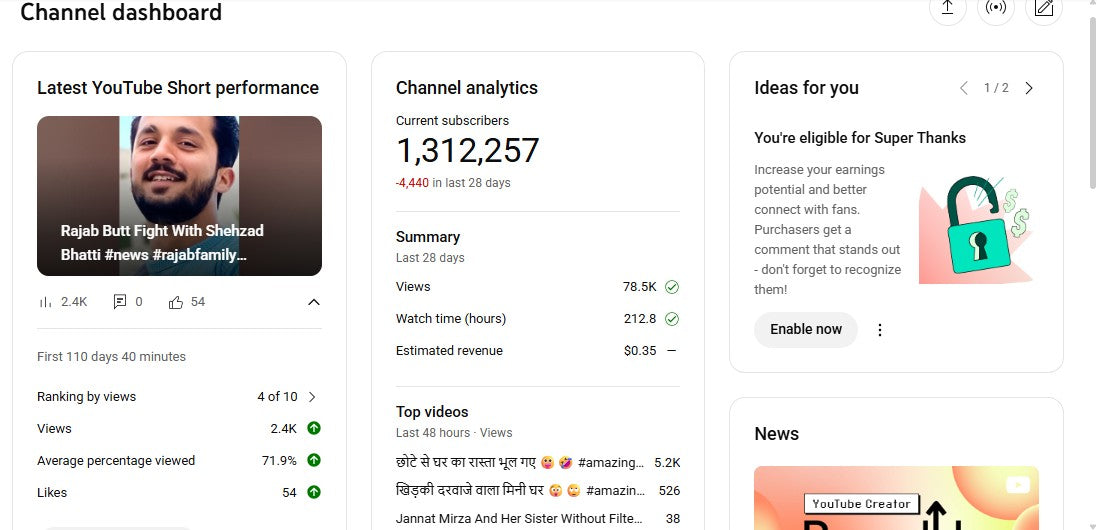Collapse the Short performance details chevron
Viewport: 1097px width, 530px height.
click(313, 302)
